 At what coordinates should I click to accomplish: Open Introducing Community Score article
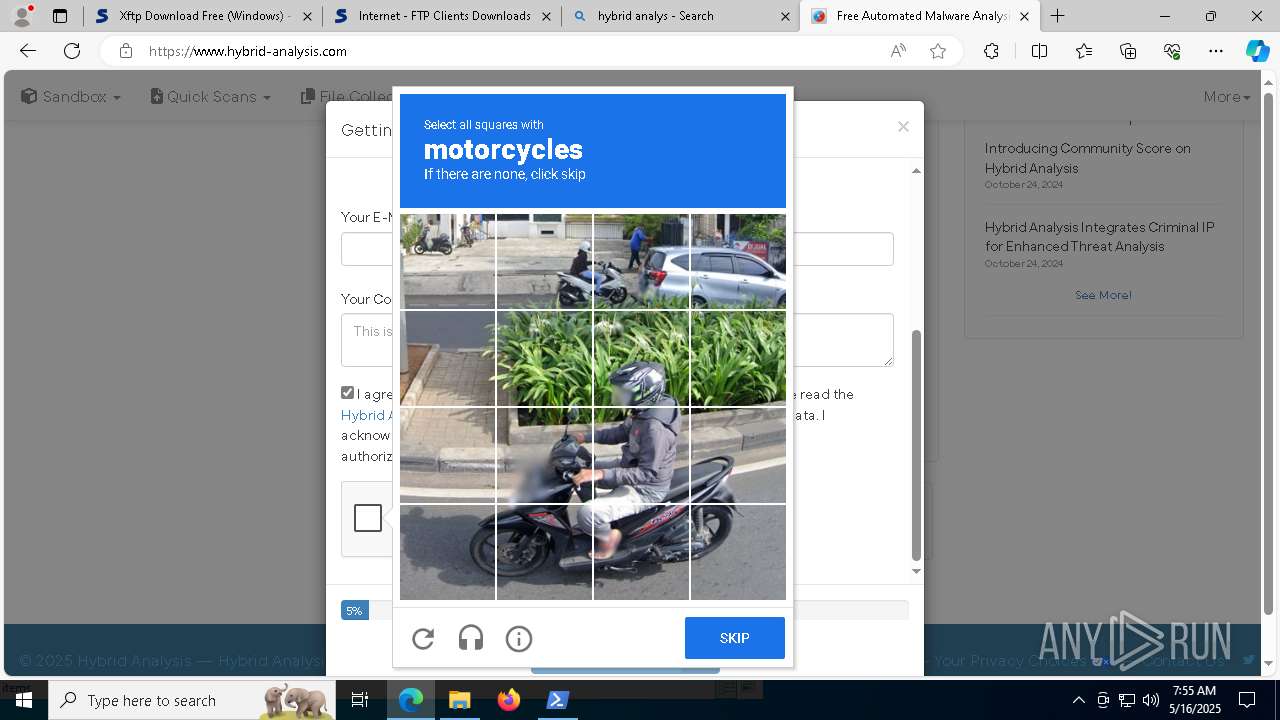pos(1088,158)
